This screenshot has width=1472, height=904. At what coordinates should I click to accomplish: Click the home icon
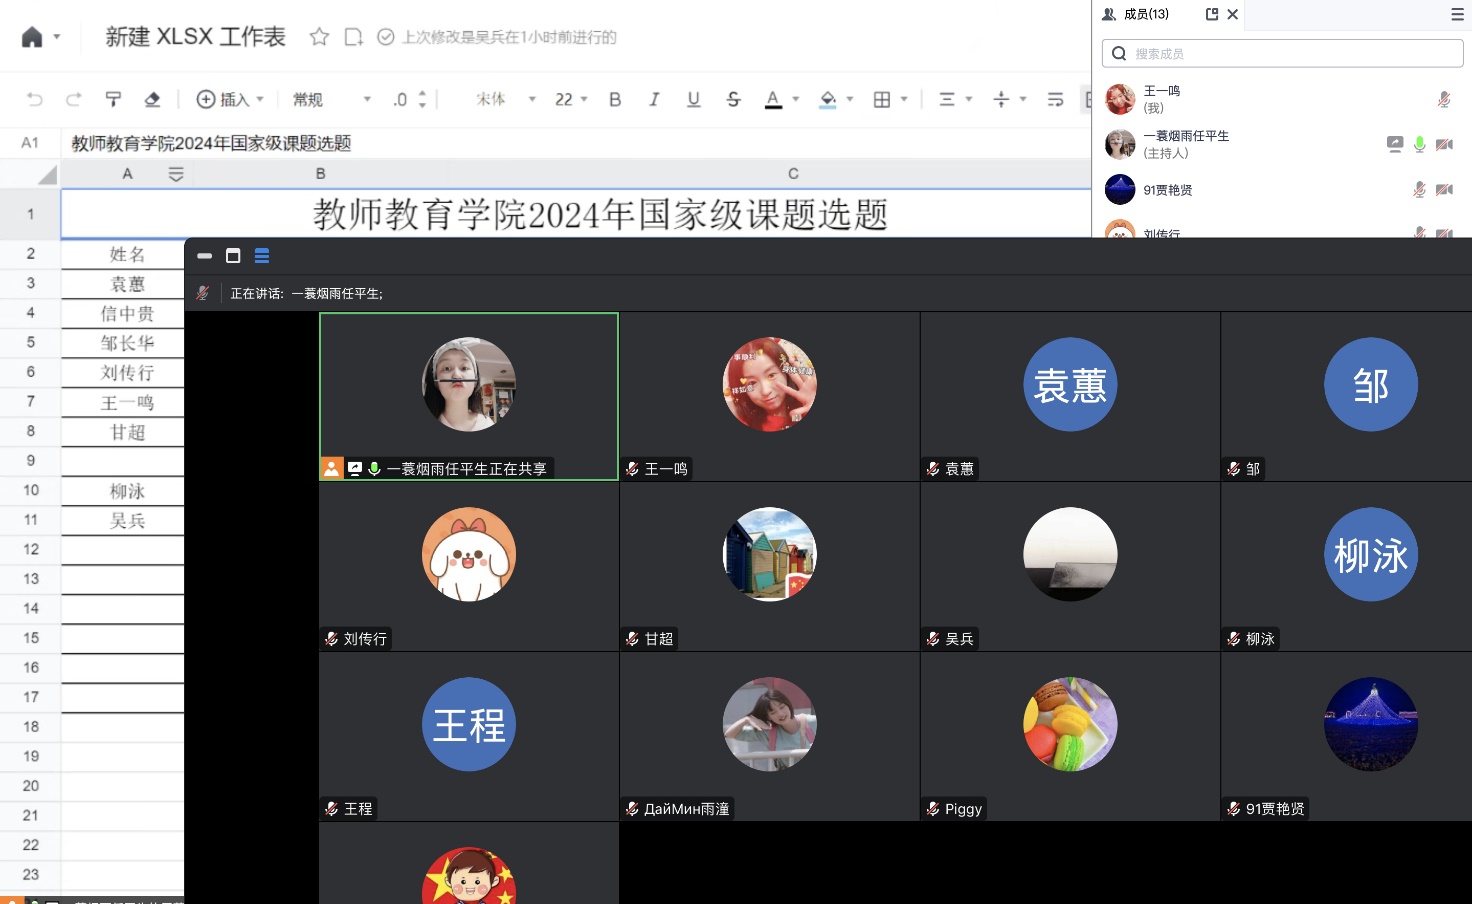pos(32,37)
